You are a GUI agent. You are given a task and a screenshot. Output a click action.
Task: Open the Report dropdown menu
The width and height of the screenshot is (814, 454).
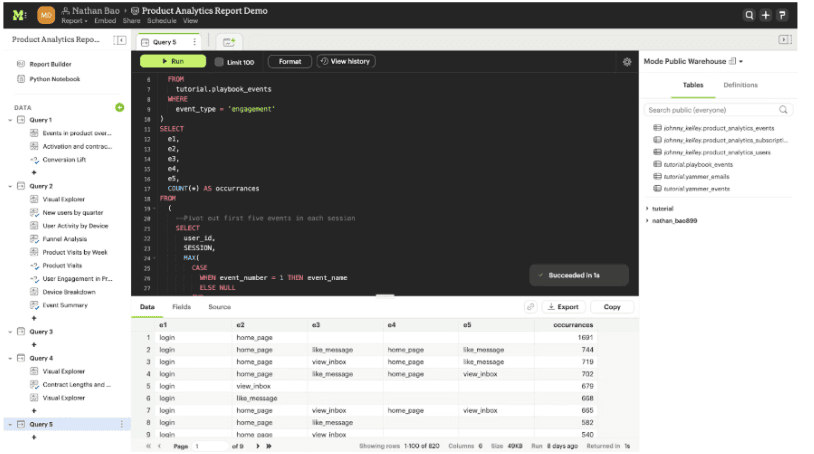tap(74, 21)
